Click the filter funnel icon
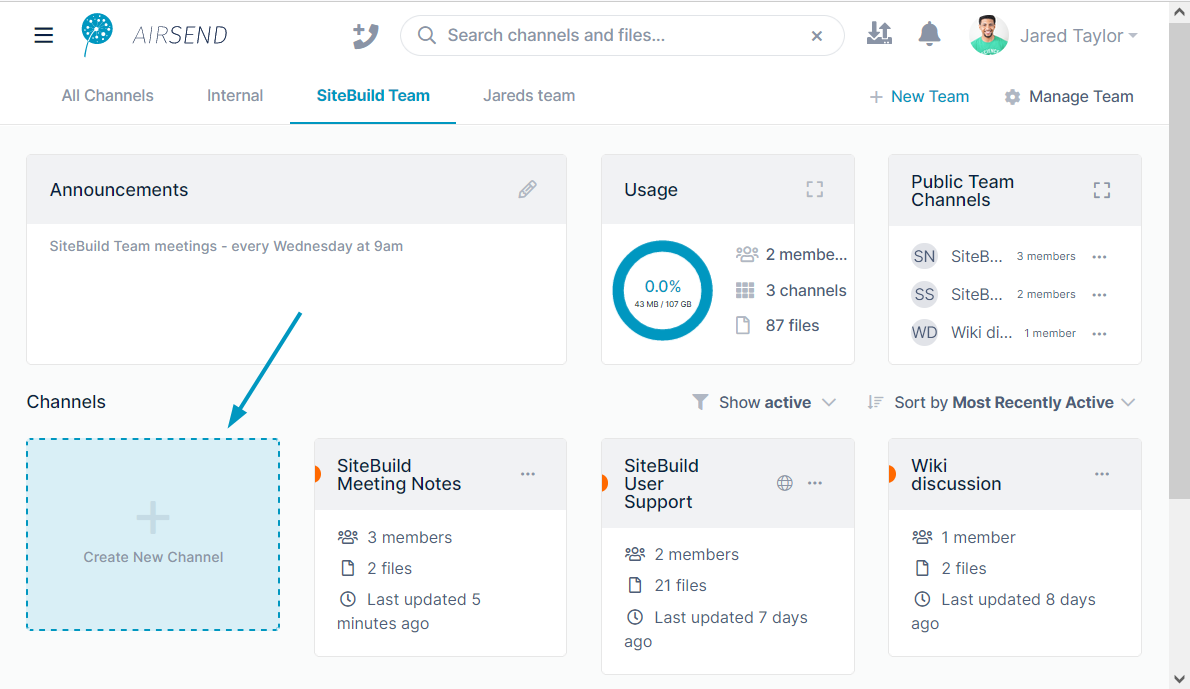 coord(700,402)
